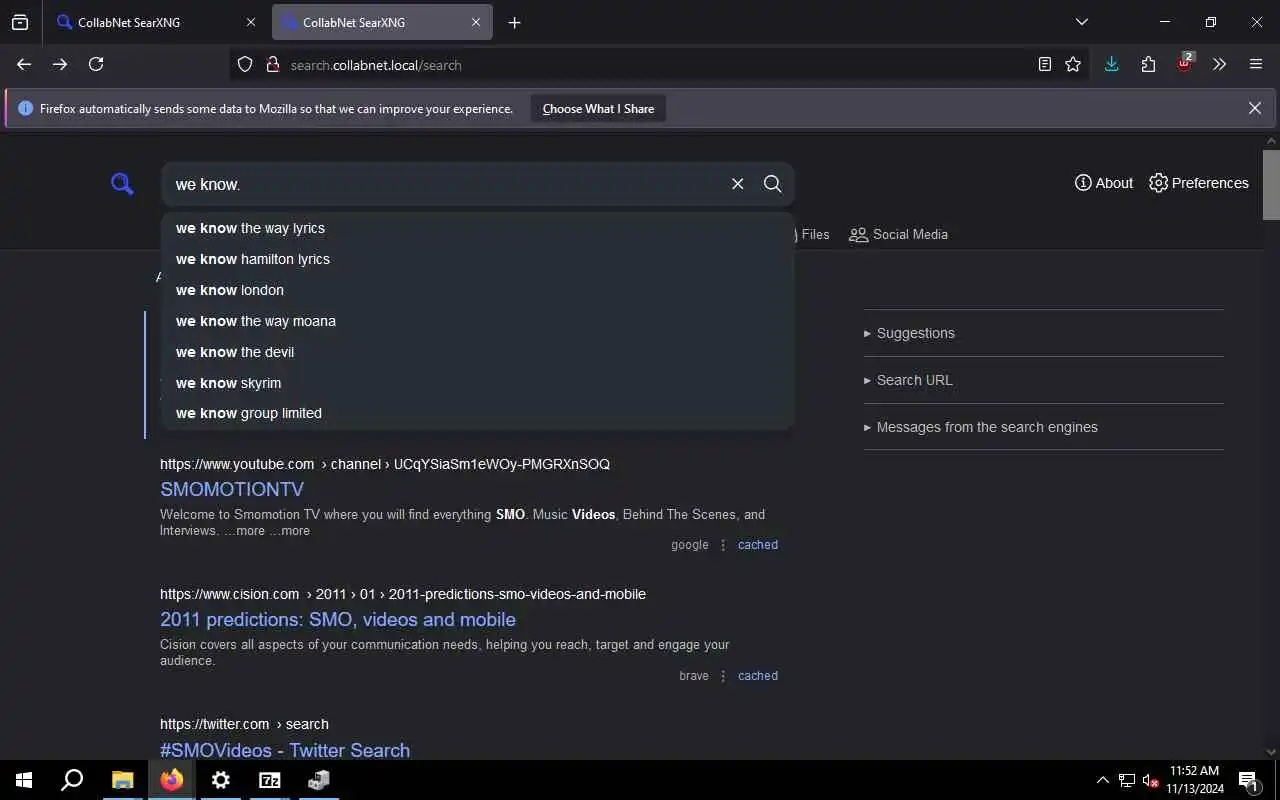Submit search with the magnifier button

tap(773, 184)
